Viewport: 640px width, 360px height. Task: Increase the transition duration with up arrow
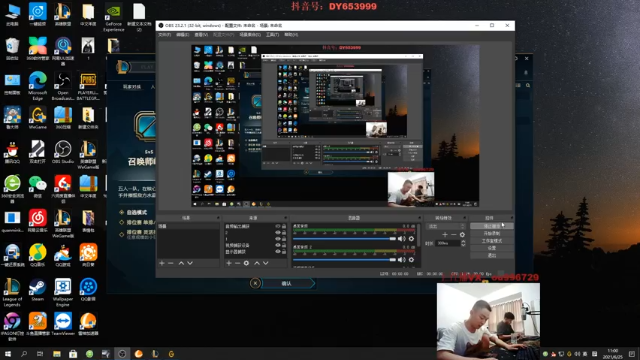[x=463, y=242]
